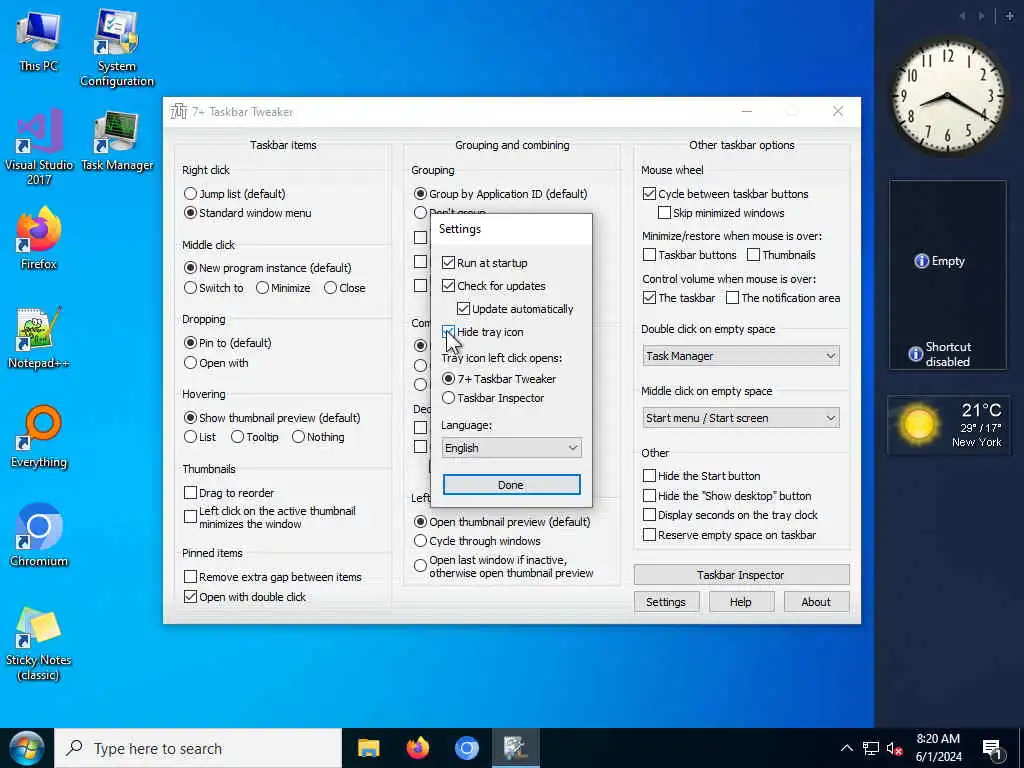The image size is (1024, 768).
Task: Click the Windows Start orb
Action: pyautogui.click(x=26, y=748)
